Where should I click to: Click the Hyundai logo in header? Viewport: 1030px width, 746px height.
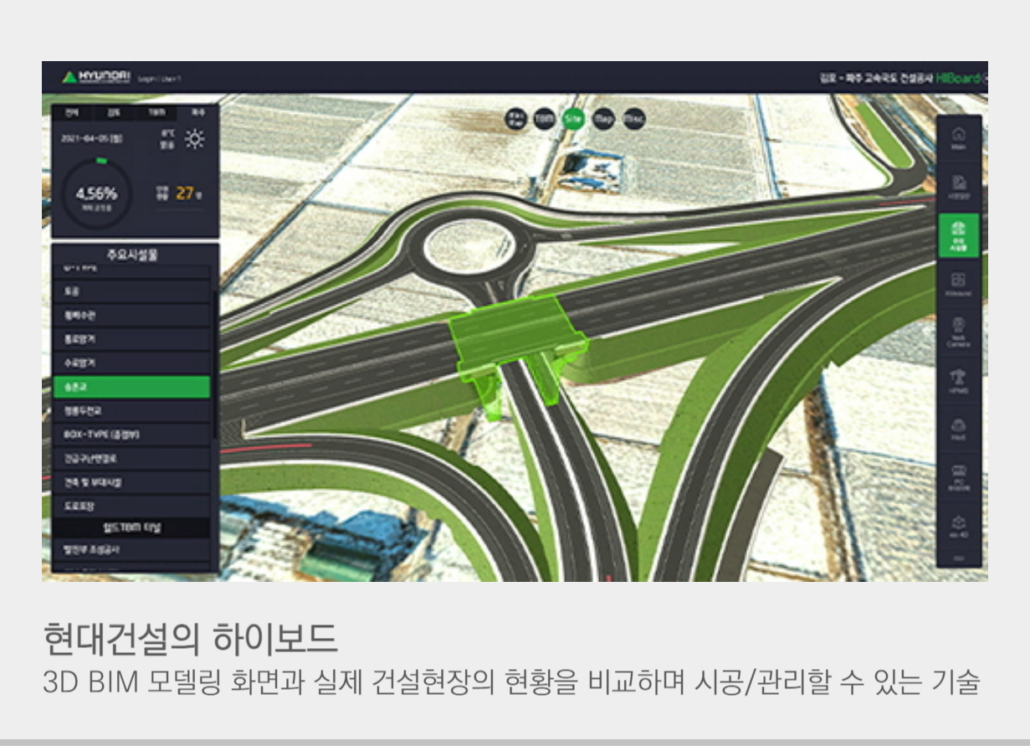point(97,77)
